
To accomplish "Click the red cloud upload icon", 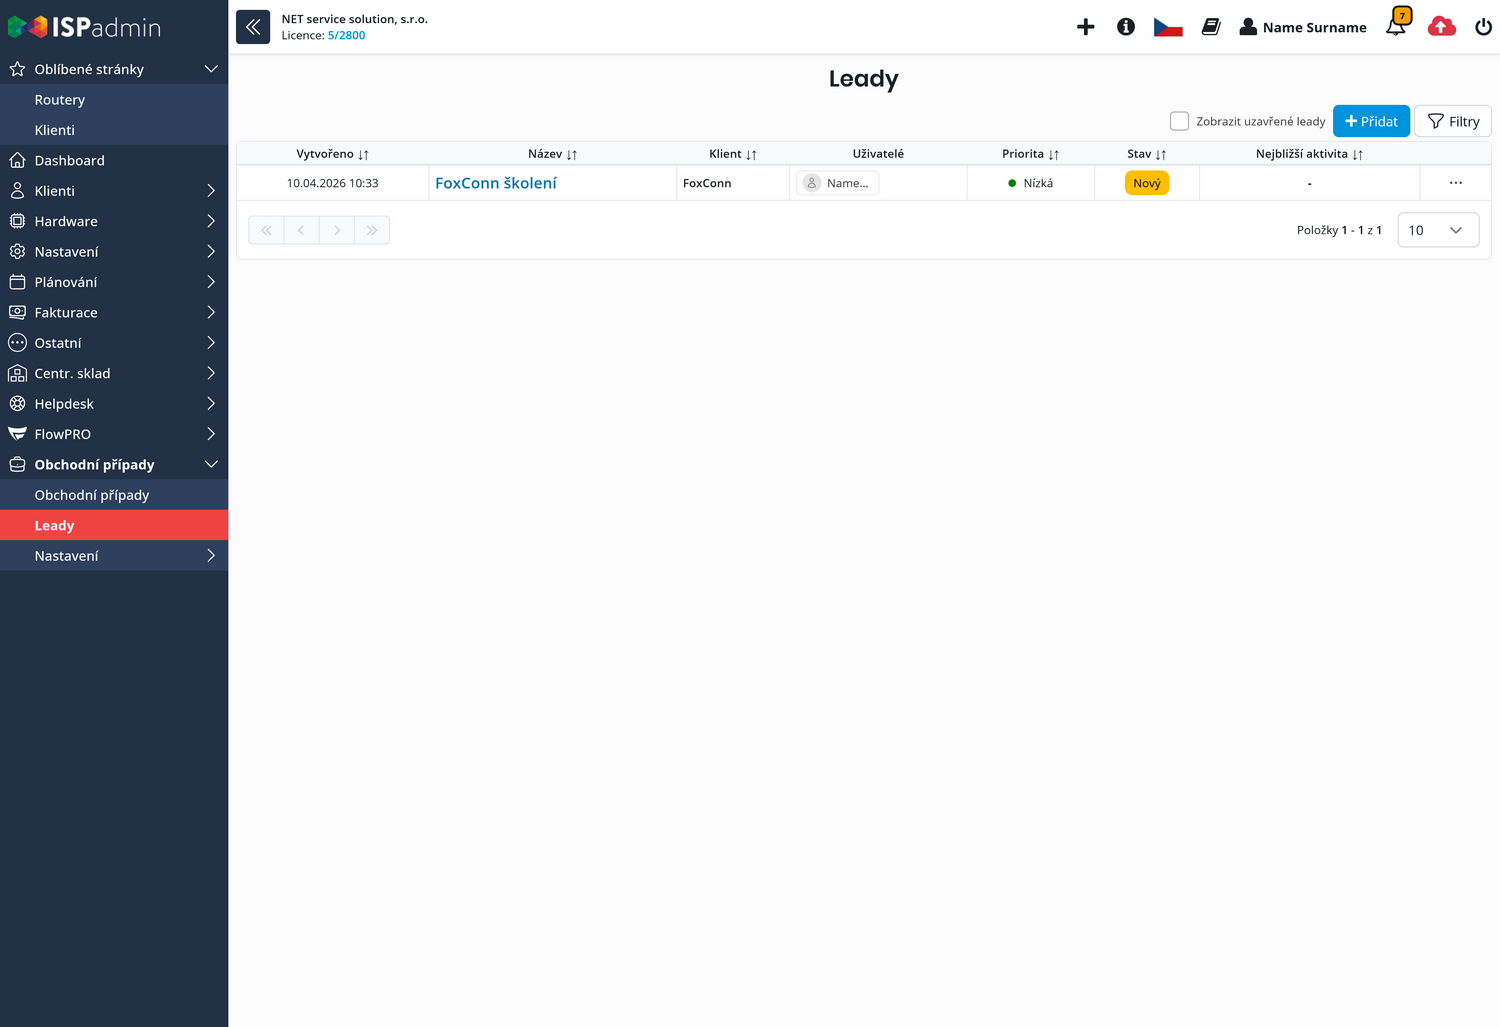I will pos(1441,27).
